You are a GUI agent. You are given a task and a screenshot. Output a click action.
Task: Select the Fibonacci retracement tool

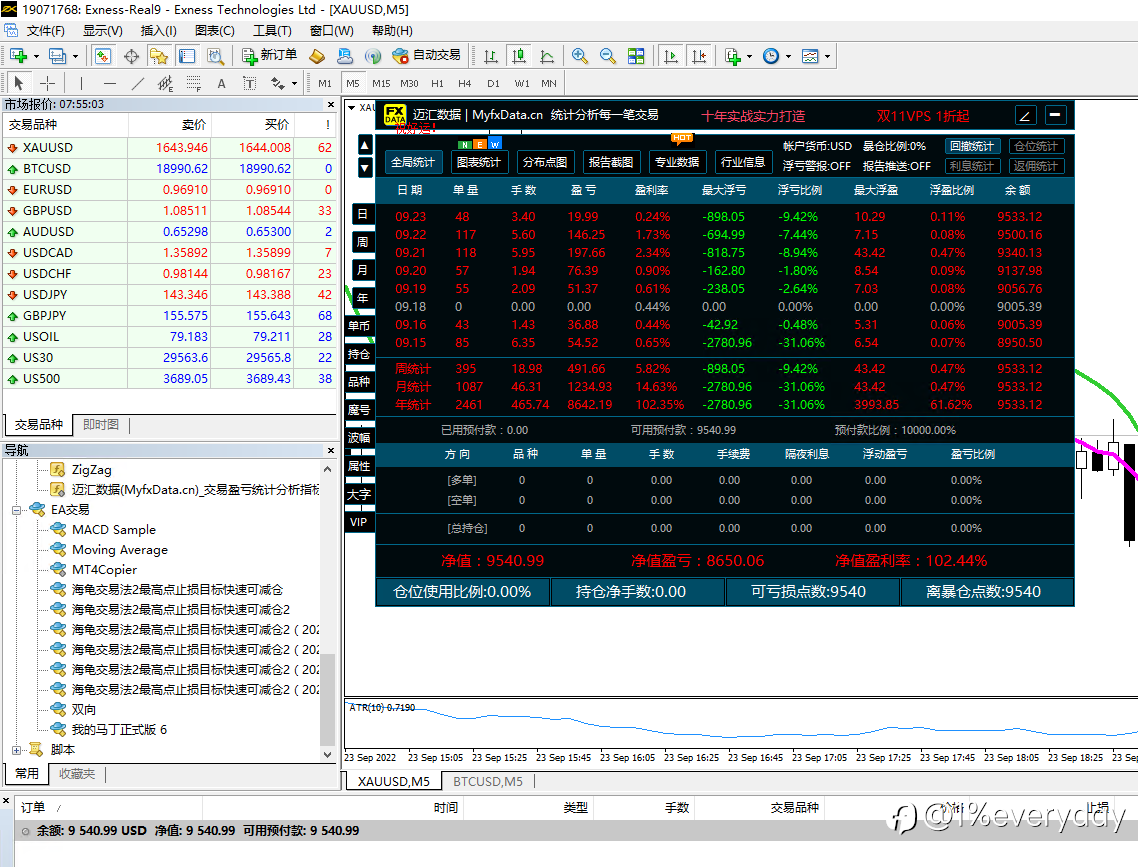194,83
